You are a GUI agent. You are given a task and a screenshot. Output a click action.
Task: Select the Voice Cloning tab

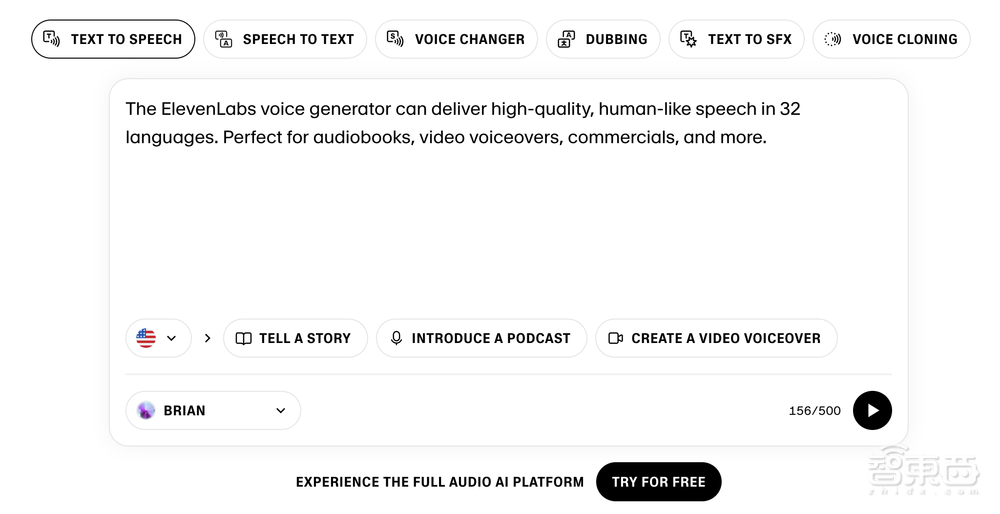[x=892, y=39]
